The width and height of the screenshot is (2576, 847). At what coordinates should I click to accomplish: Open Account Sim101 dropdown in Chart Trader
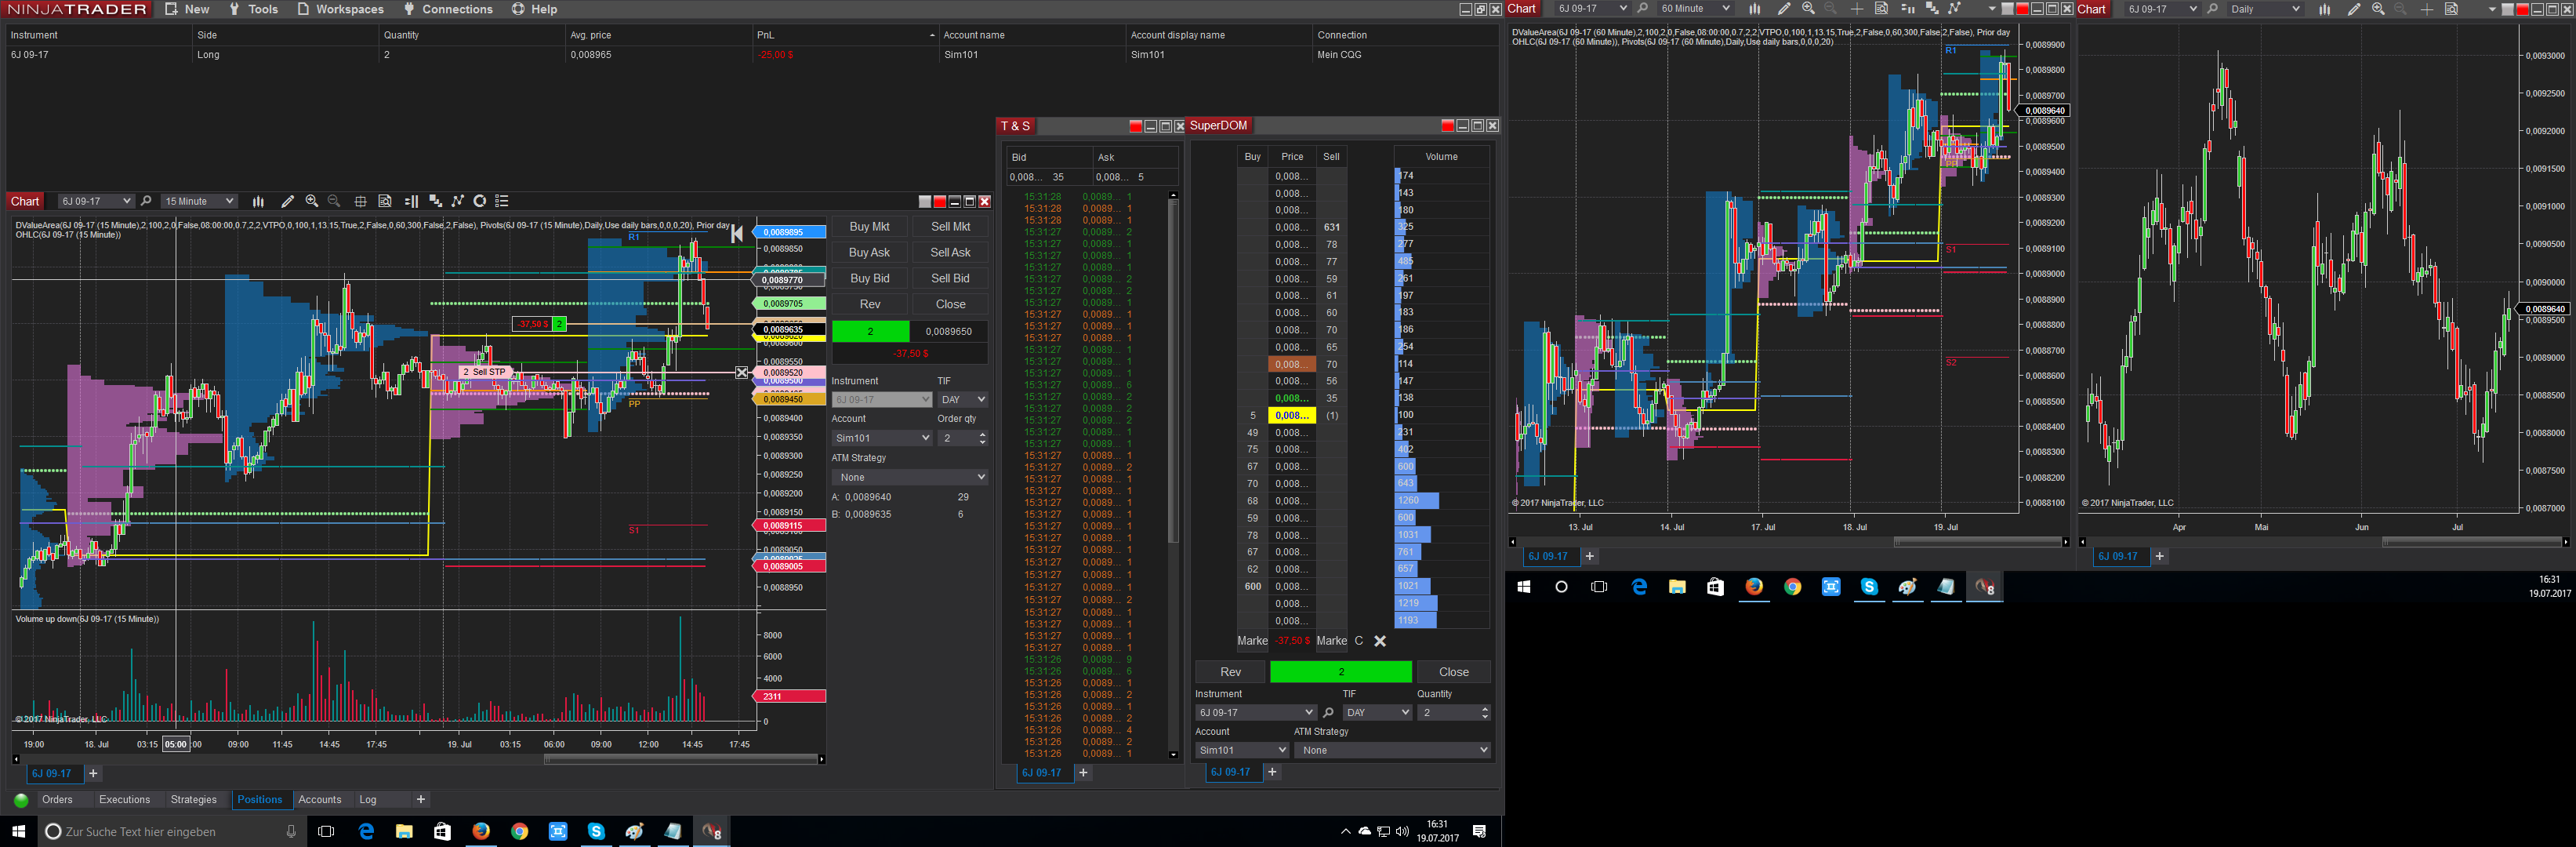coord(882,438)
